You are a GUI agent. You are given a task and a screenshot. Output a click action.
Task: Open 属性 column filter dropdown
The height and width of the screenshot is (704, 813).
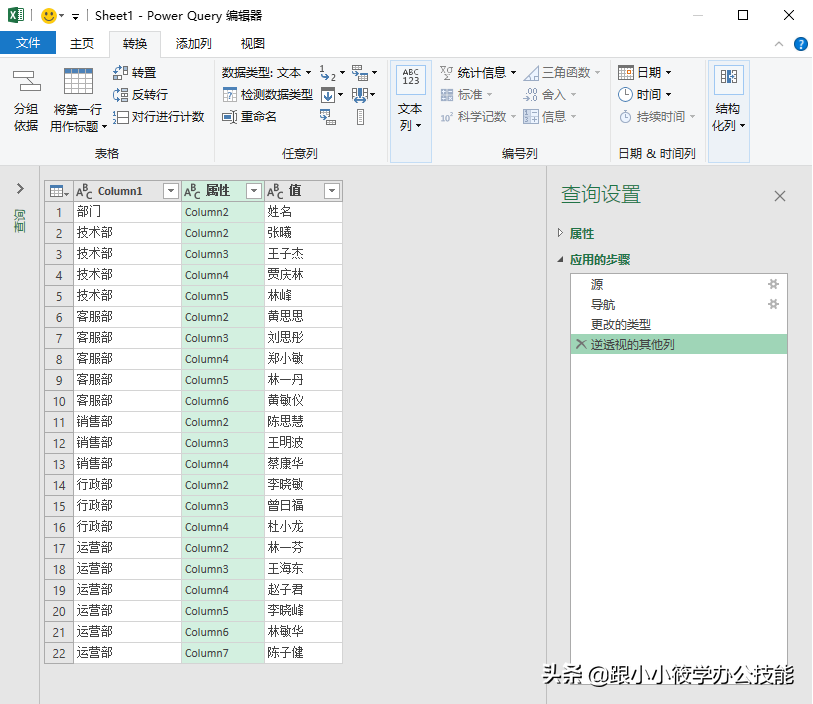coord(254,191)
